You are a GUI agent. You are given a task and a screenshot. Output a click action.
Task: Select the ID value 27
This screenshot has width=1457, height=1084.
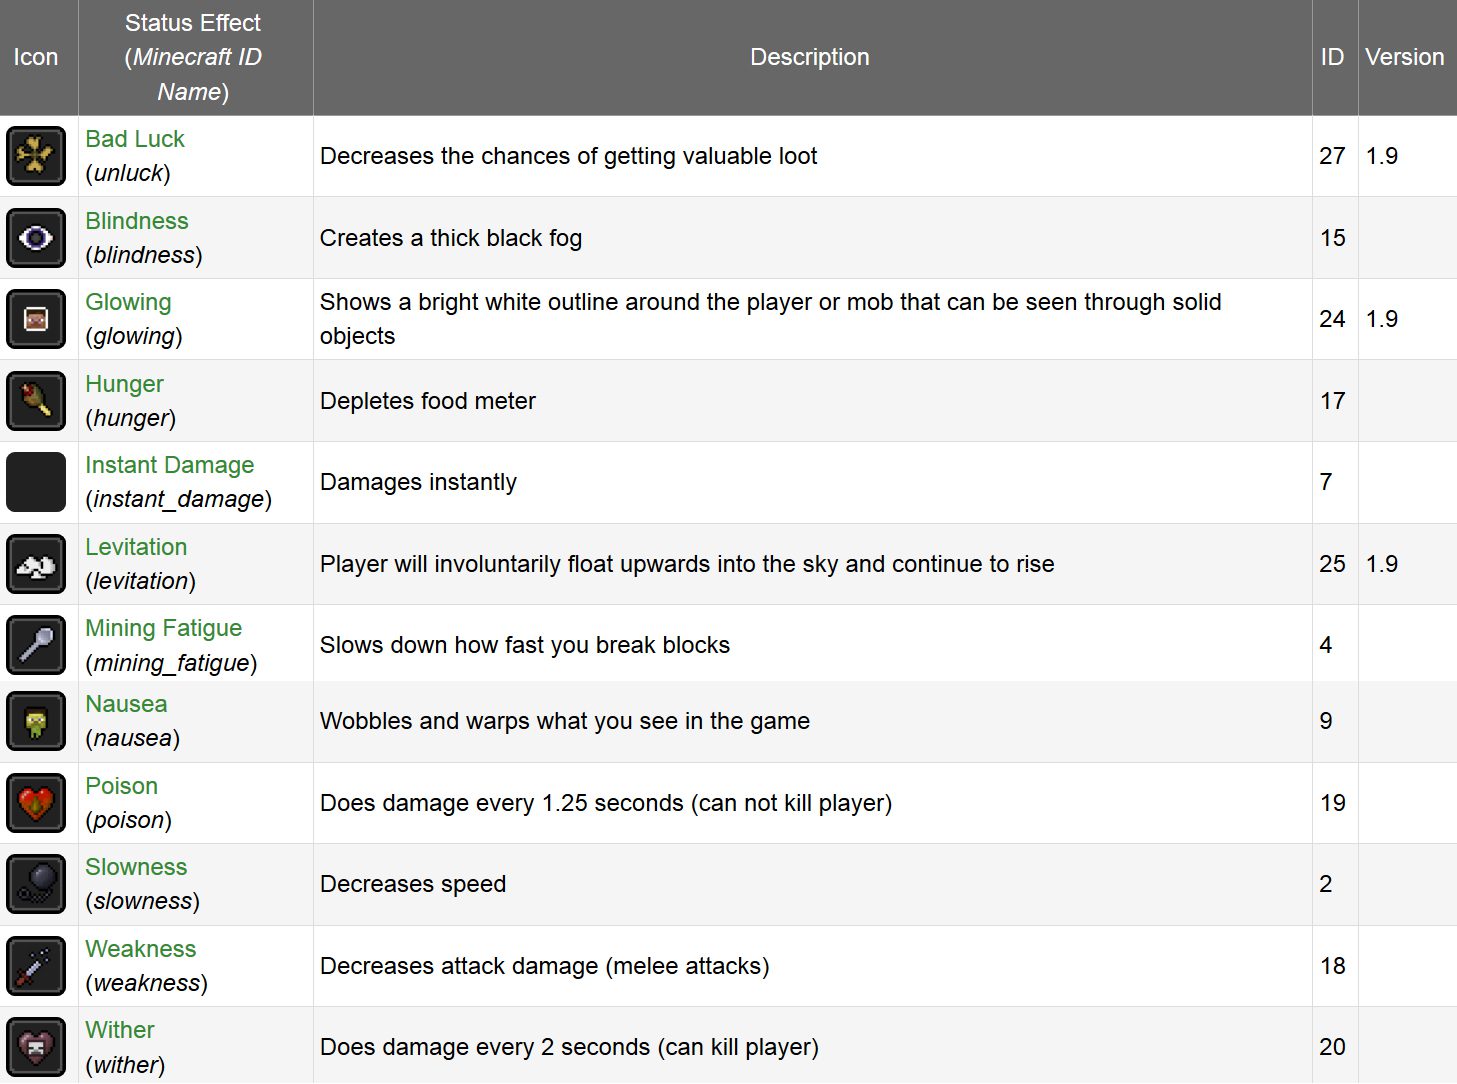[1332, 156]
